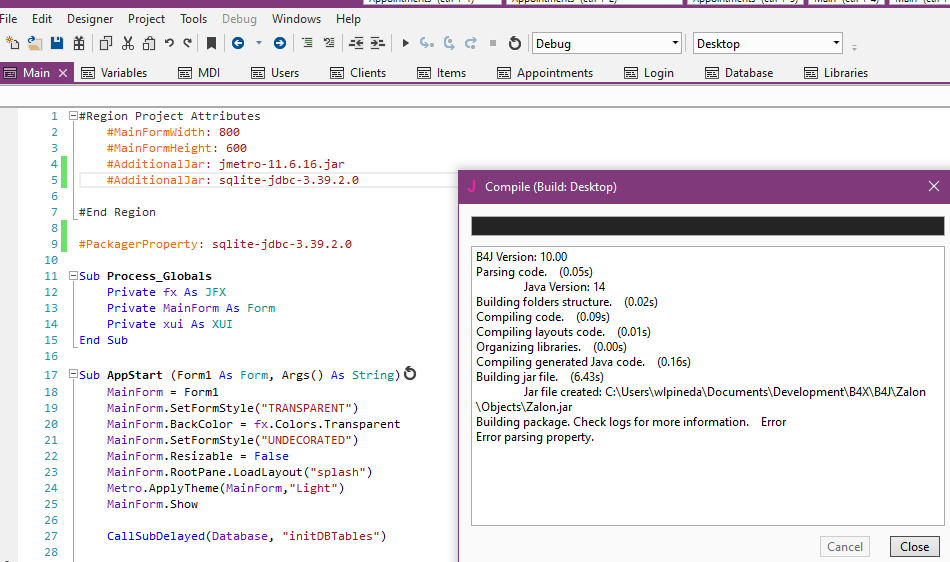Open the Desktop build target dropdown

(836, 43)
